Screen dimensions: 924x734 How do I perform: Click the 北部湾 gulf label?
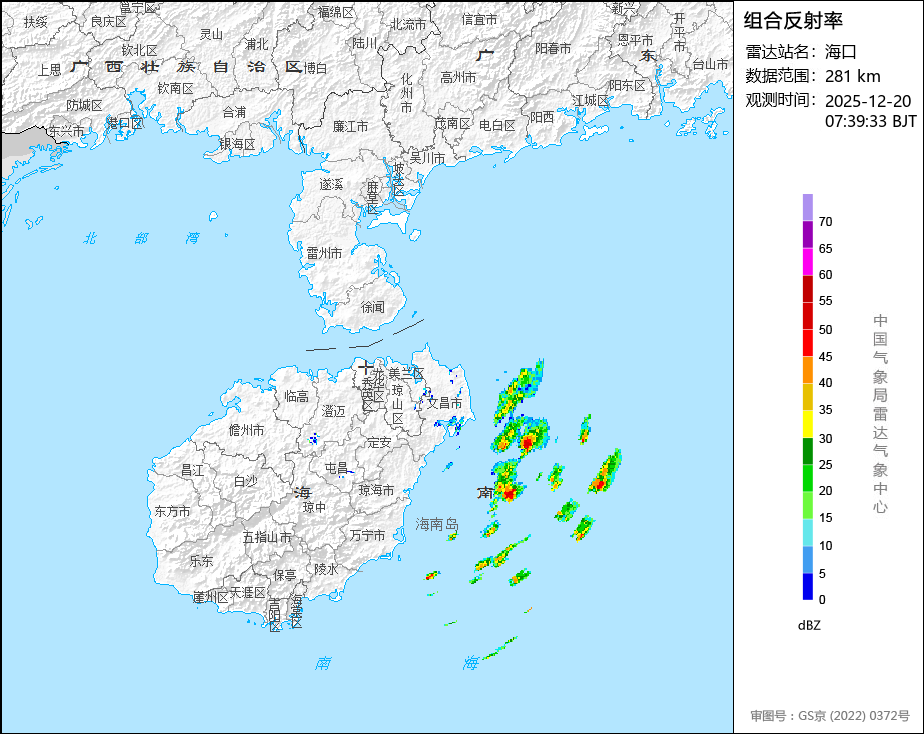point(141,238)
